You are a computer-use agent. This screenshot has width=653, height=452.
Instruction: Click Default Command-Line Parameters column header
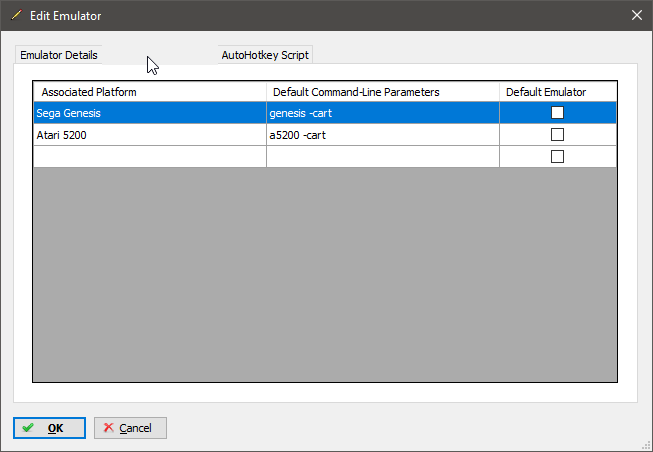[x=383, y=92]
